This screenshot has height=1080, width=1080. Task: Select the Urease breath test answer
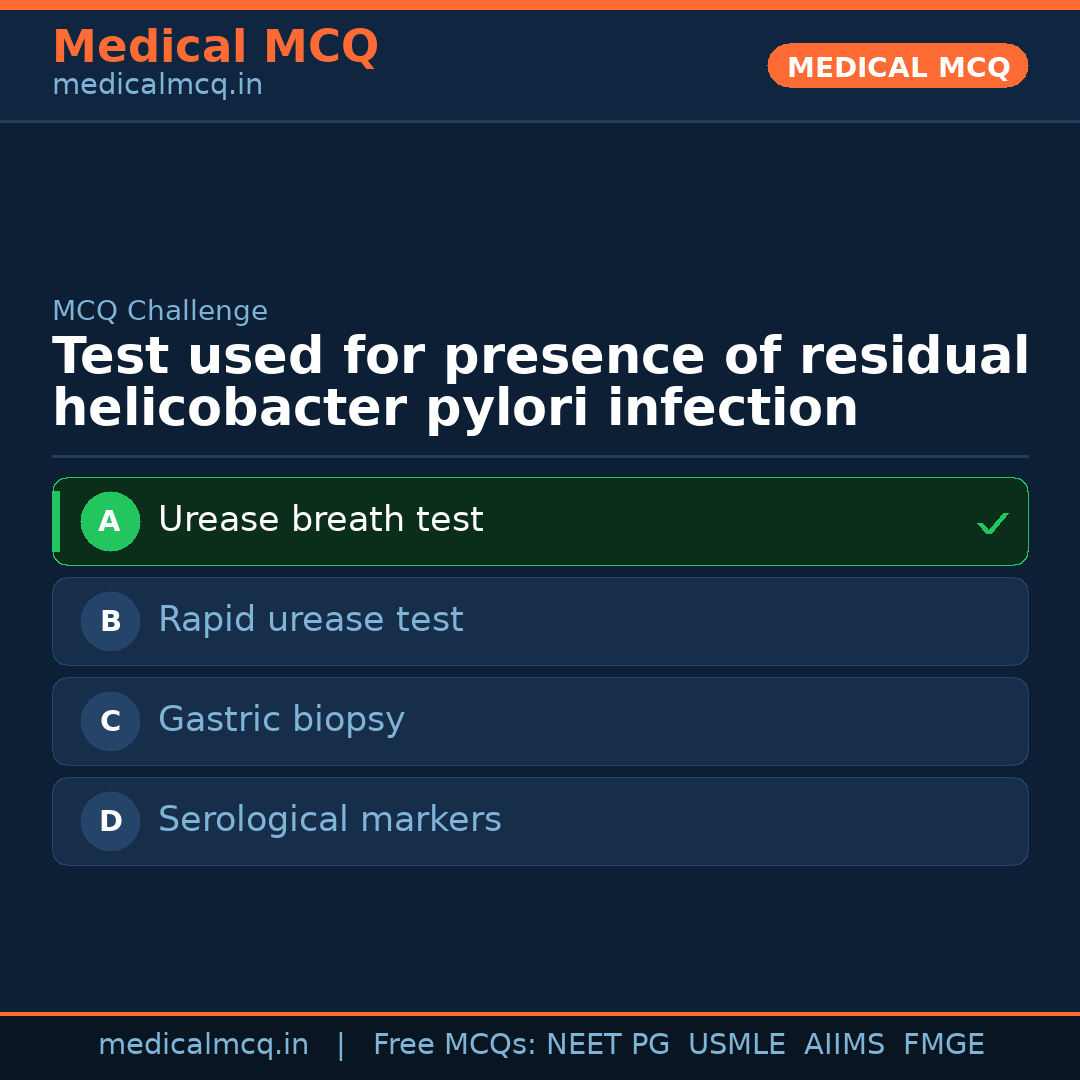[320, 520]
